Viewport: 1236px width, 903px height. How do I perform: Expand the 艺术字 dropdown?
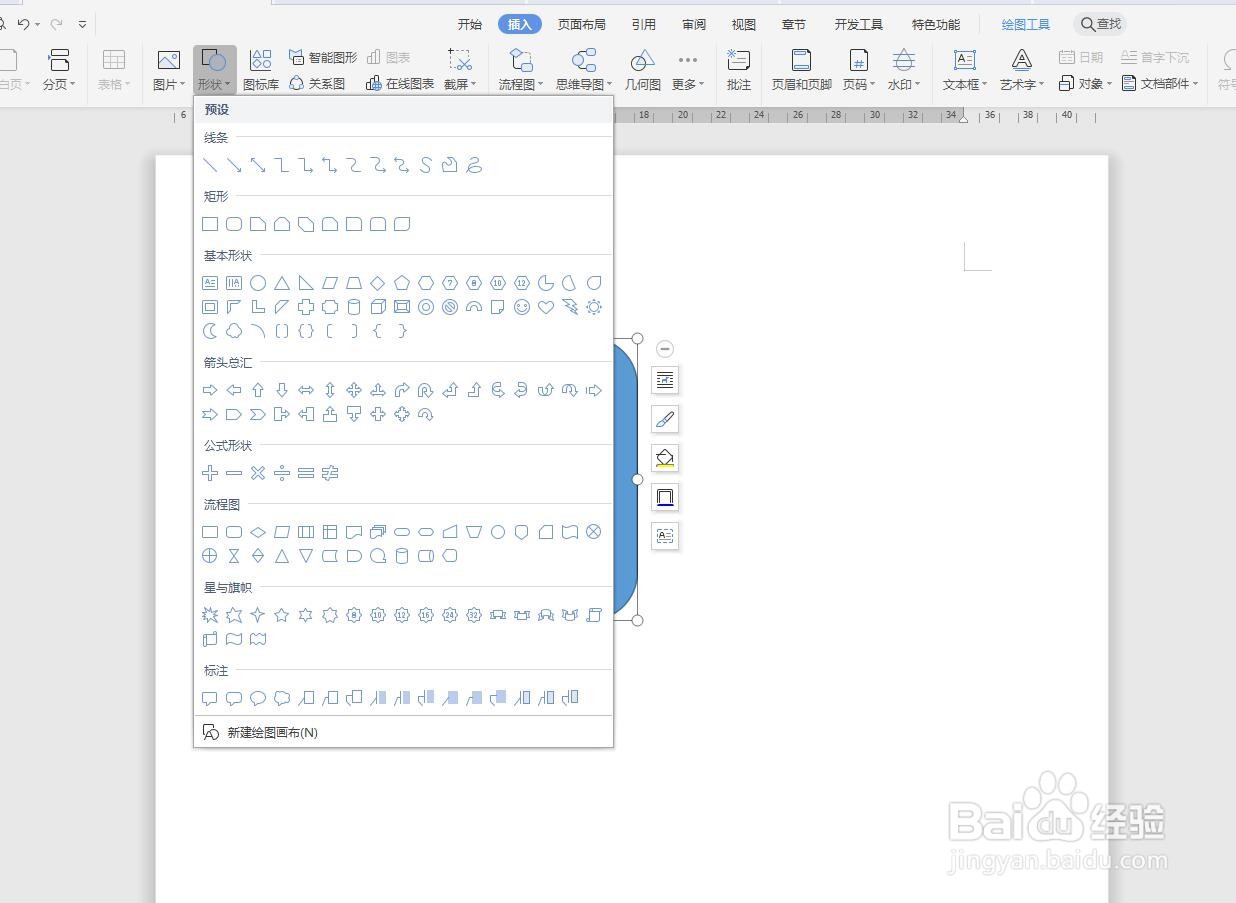tap(1022, 70)
